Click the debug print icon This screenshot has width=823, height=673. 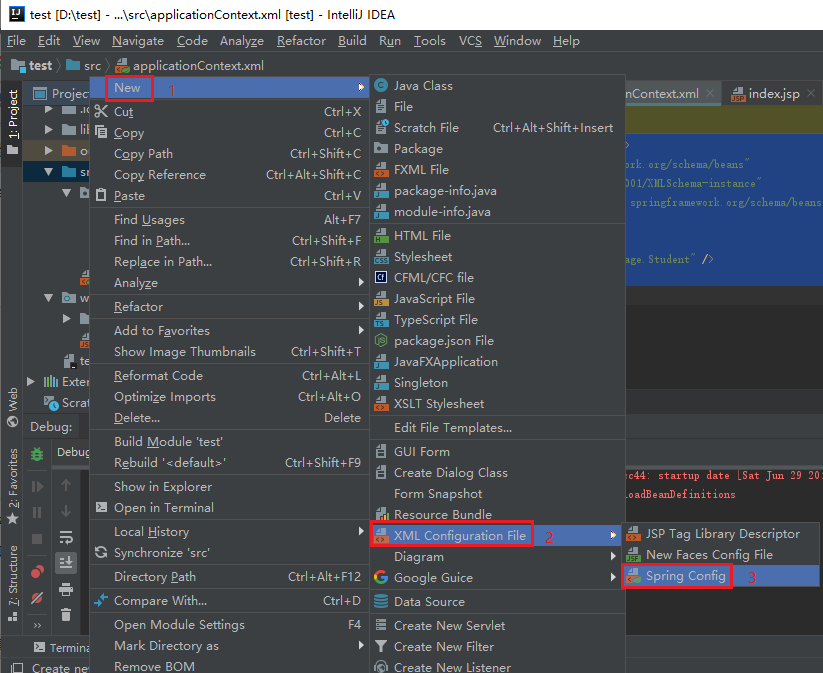pos(66,590)
